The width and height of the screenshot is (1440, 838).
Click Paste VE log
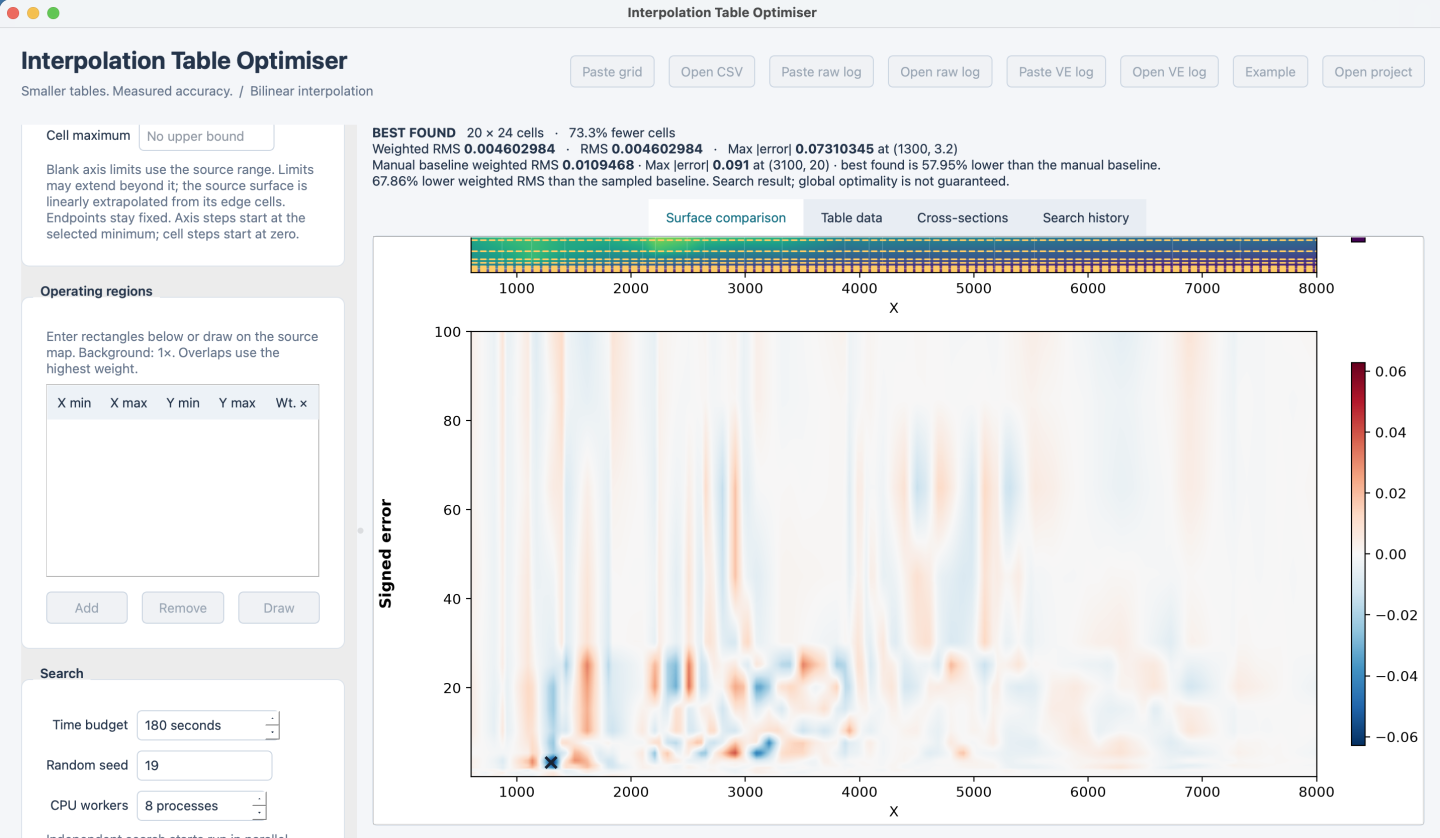click(x=1056, y=72)
